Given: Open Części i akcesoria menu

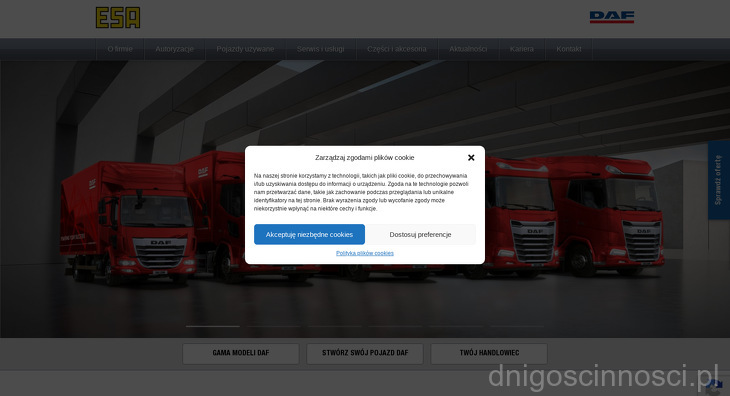Looking at the screenshot, I should (x=397, y=49).
